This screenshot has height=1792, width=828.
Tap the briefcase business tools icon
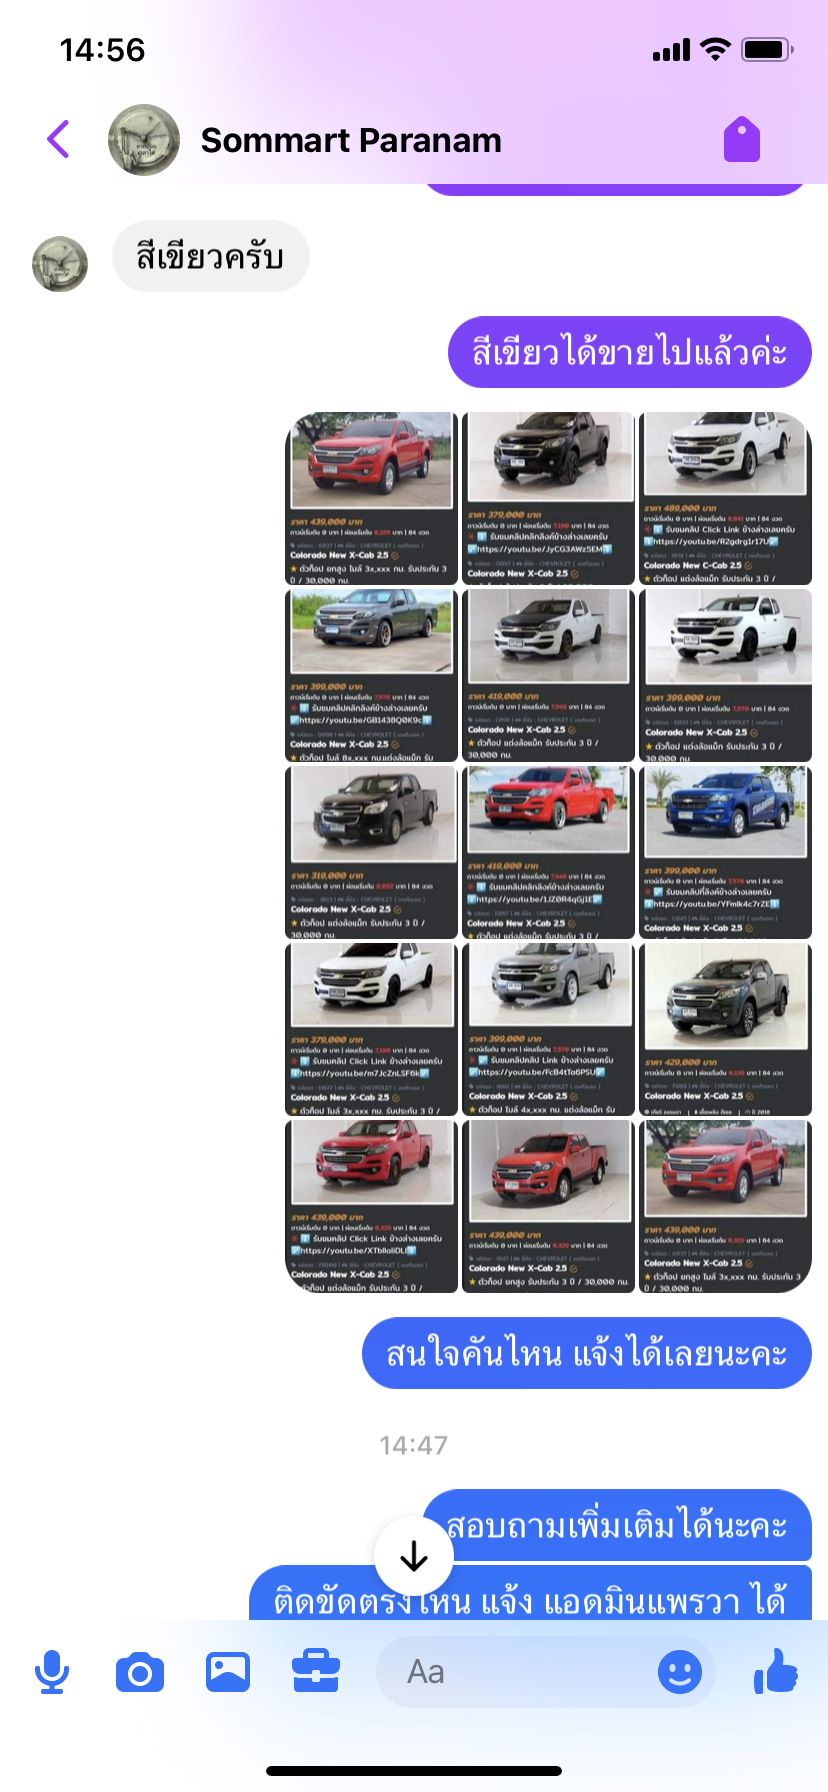(x=316, y=1672)
